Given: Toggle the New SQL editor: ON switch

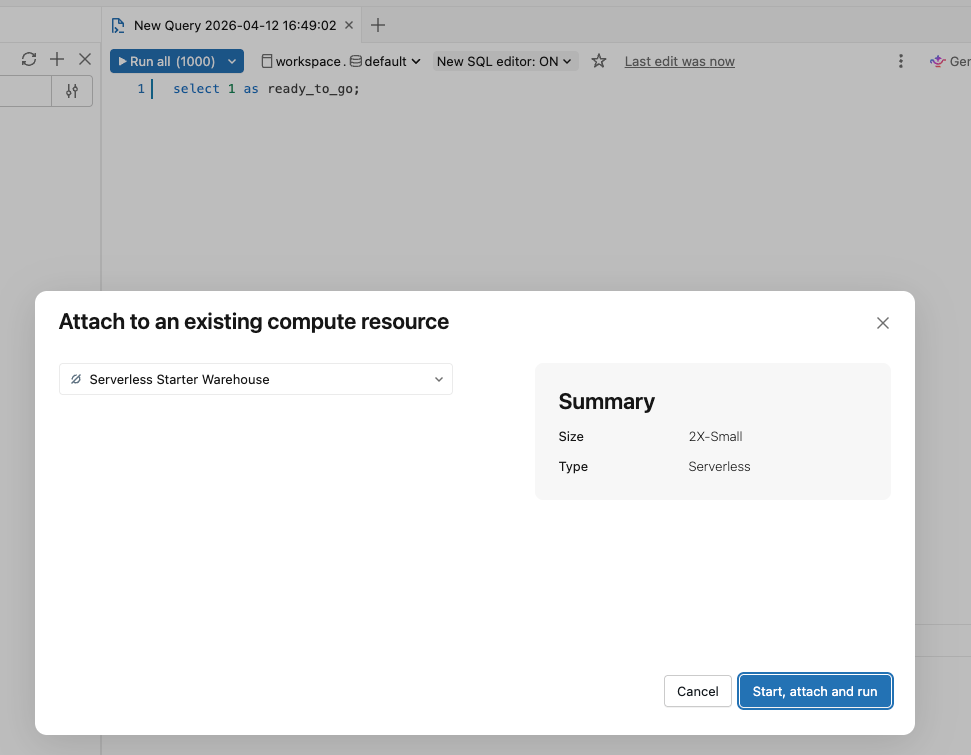Looking at the screenshot, I should (x=505, y=61).
